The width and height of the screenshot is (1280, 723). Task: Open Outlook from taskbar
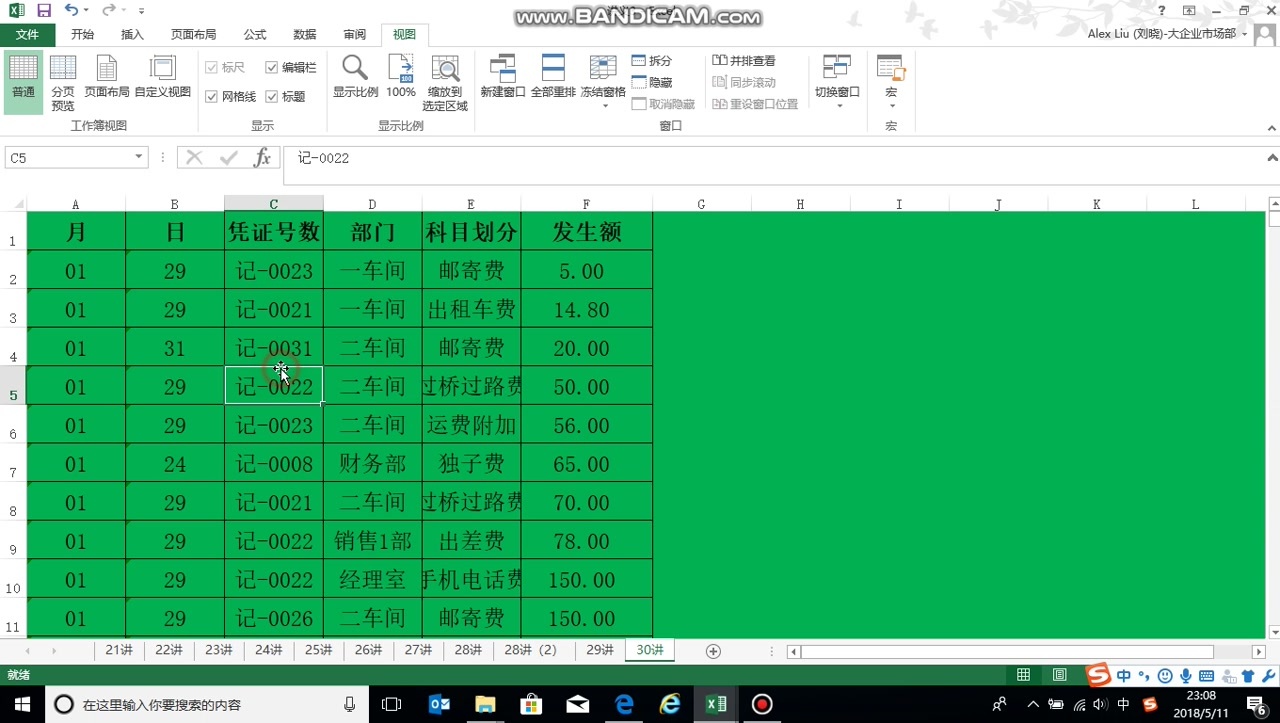click(439, 704)
